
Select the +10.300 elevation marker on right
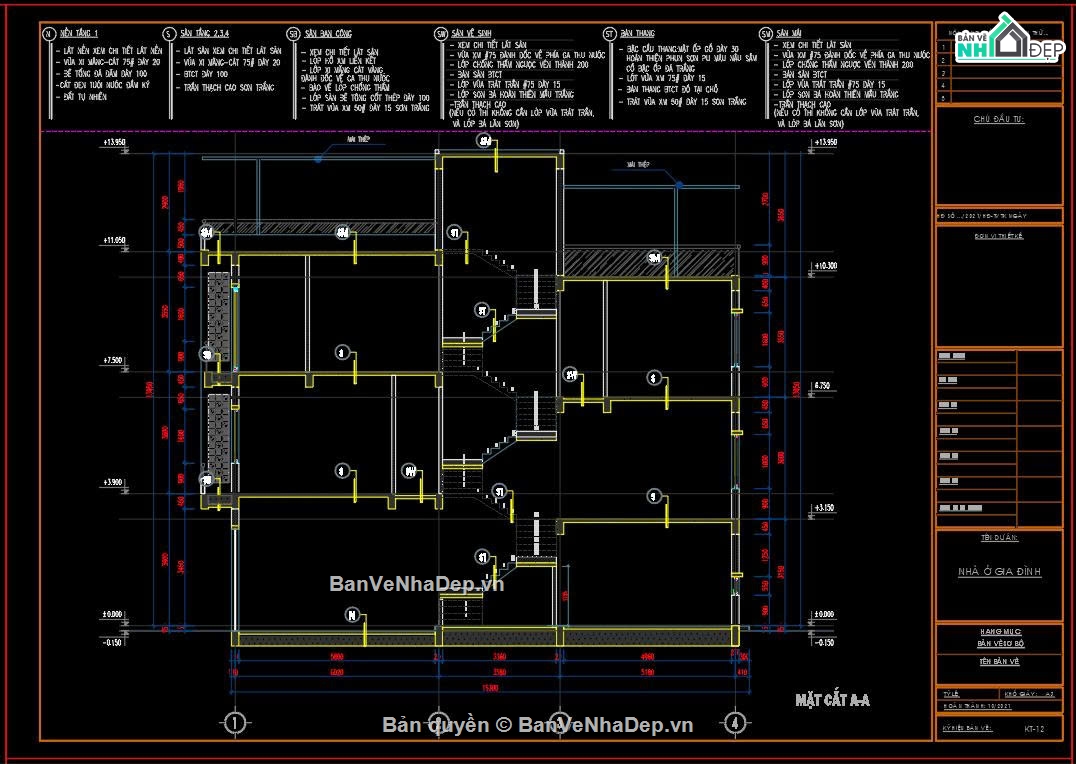[825, 266]
